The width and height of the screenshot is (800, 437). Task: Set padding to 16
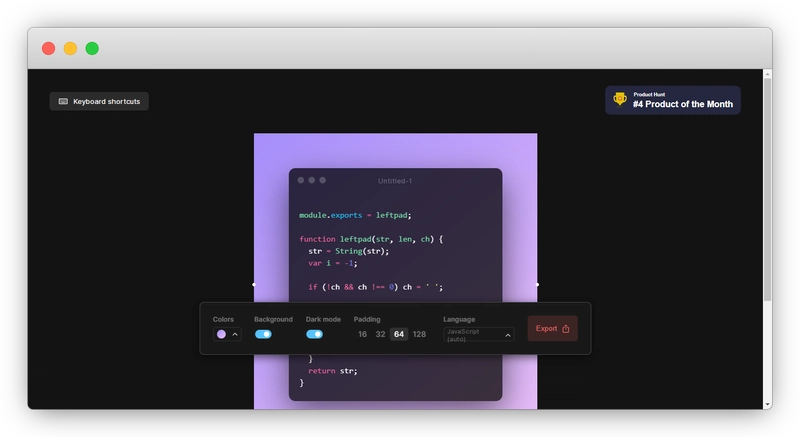(362, 334)
